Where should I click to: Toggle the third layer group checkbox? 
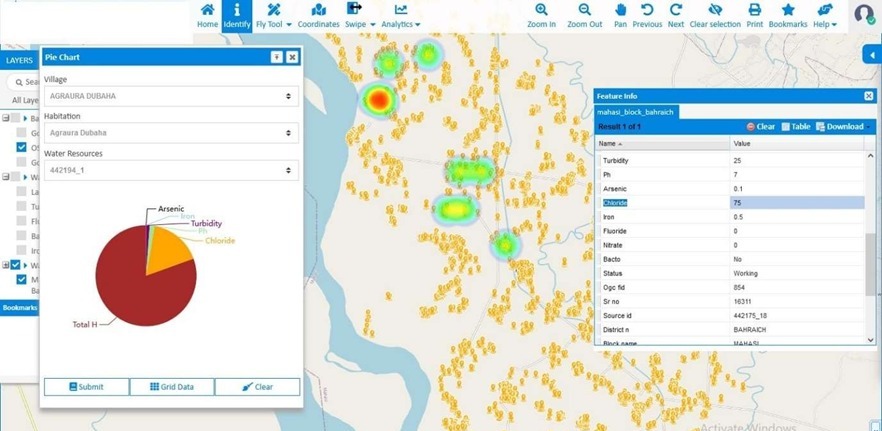[15, 265]
